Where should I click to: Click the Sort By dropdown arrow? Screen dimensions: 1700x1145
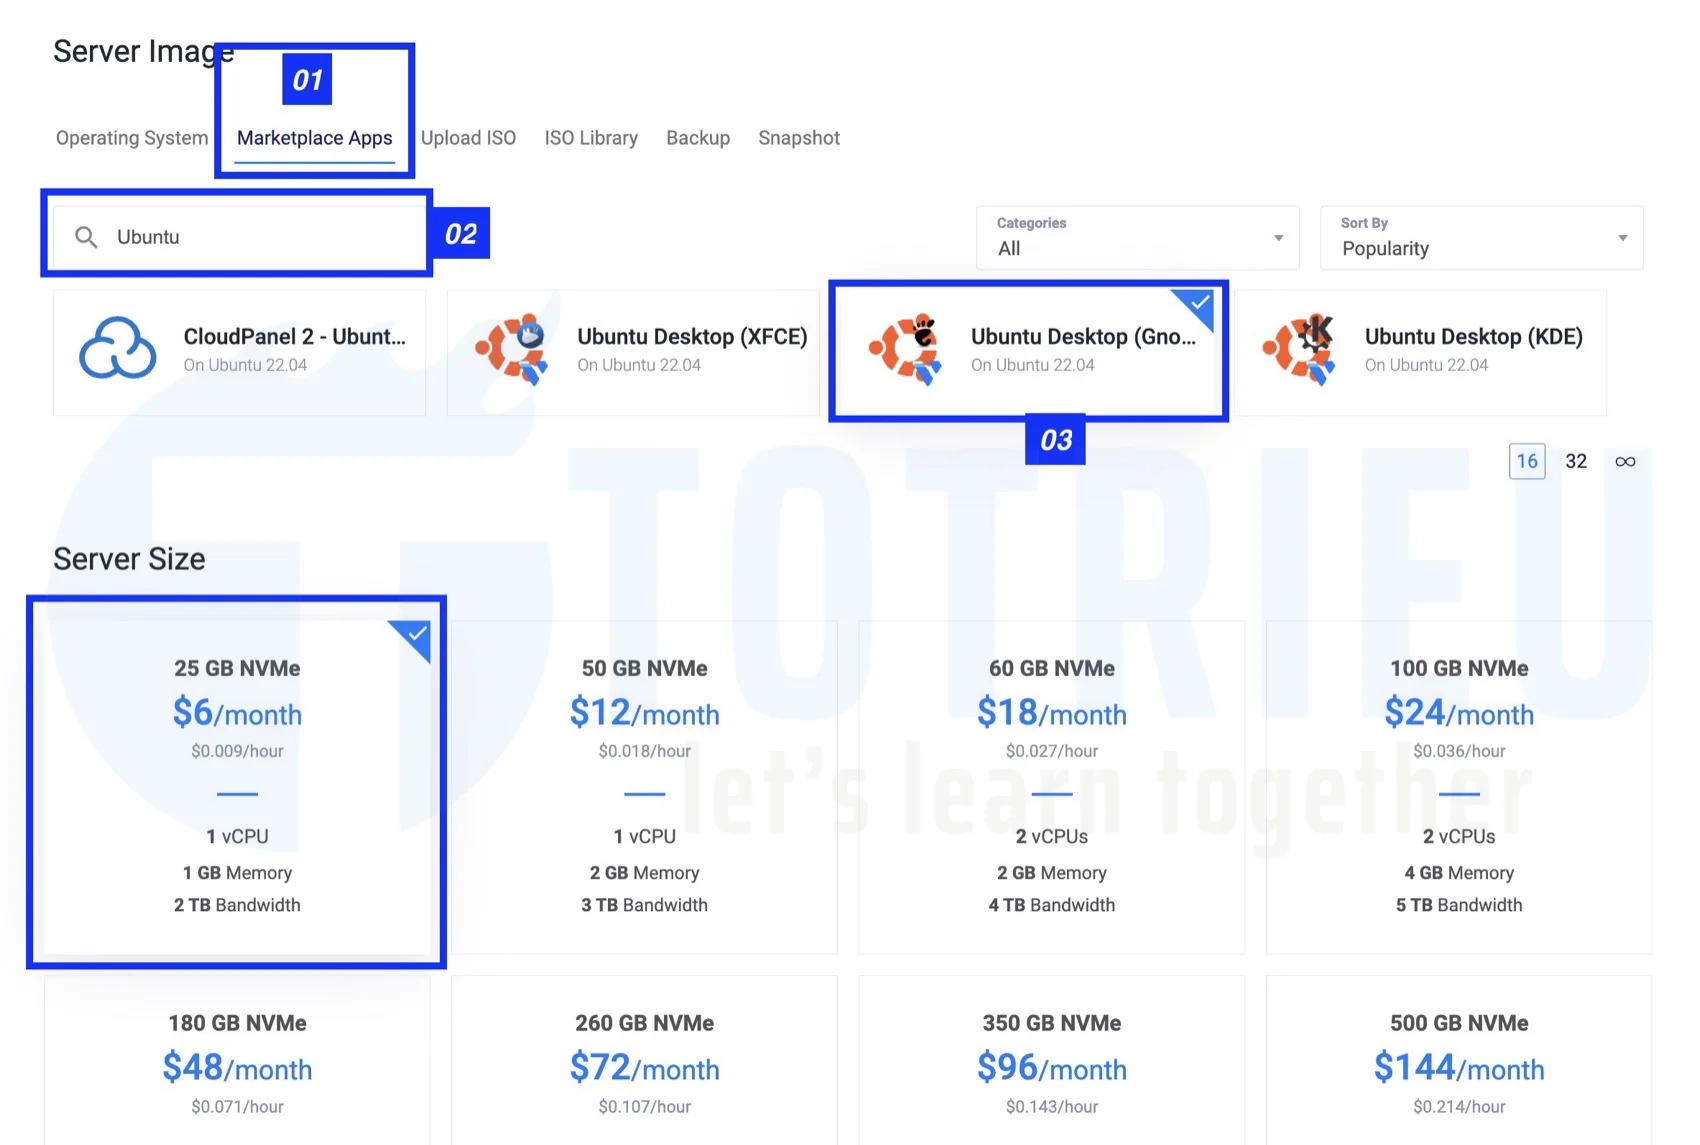pyautogui.click(x=1622, y=238)
